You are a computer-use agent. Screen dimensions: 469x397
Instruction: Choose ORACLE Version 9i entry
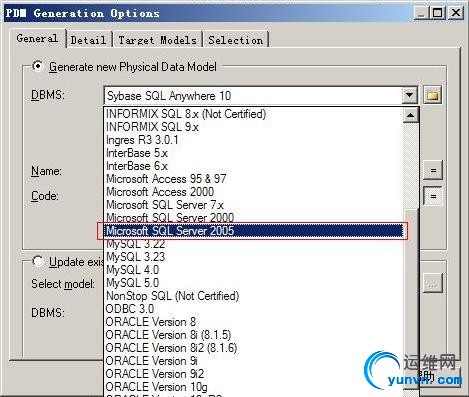click(254, 361)
